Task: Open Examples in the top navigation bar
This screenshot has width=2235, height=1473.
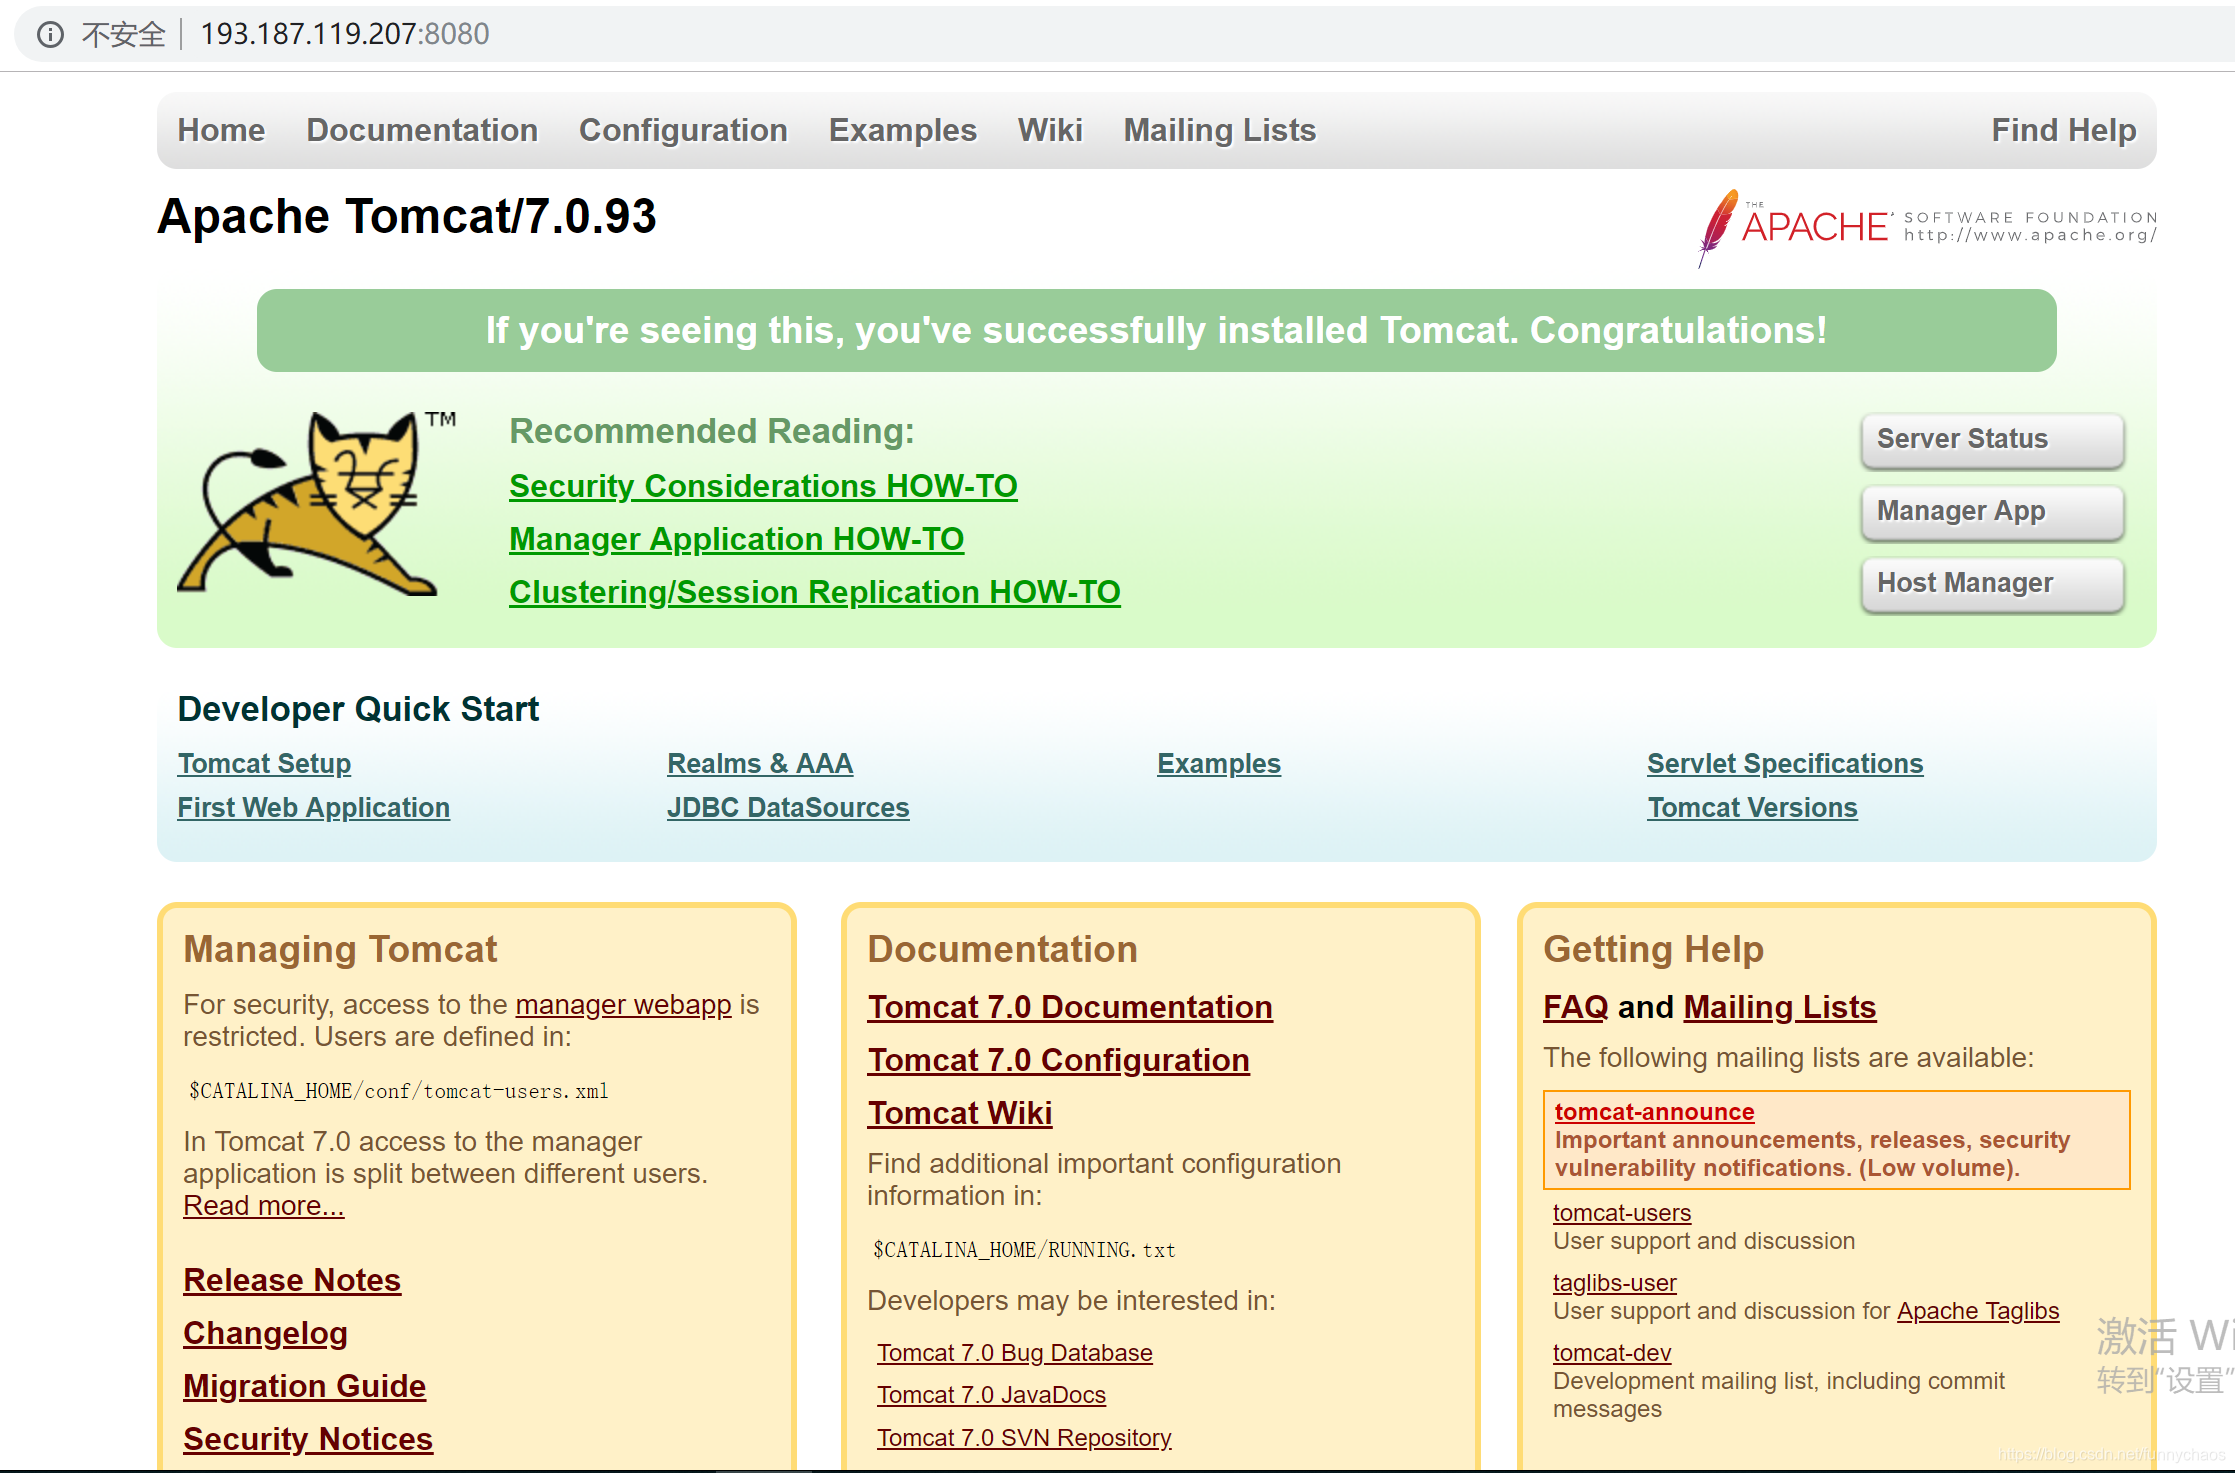Action: [902, 130]
